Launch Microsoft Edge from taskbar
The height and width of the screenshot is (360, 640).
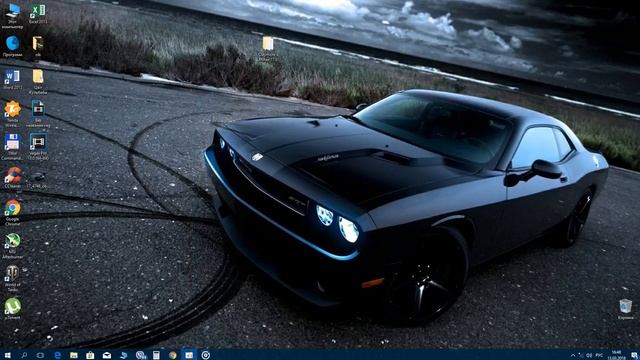point(57,355)
